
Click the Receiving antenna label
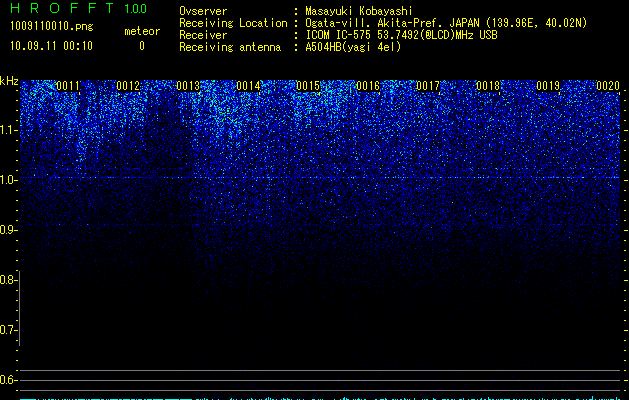coord(230,47)
